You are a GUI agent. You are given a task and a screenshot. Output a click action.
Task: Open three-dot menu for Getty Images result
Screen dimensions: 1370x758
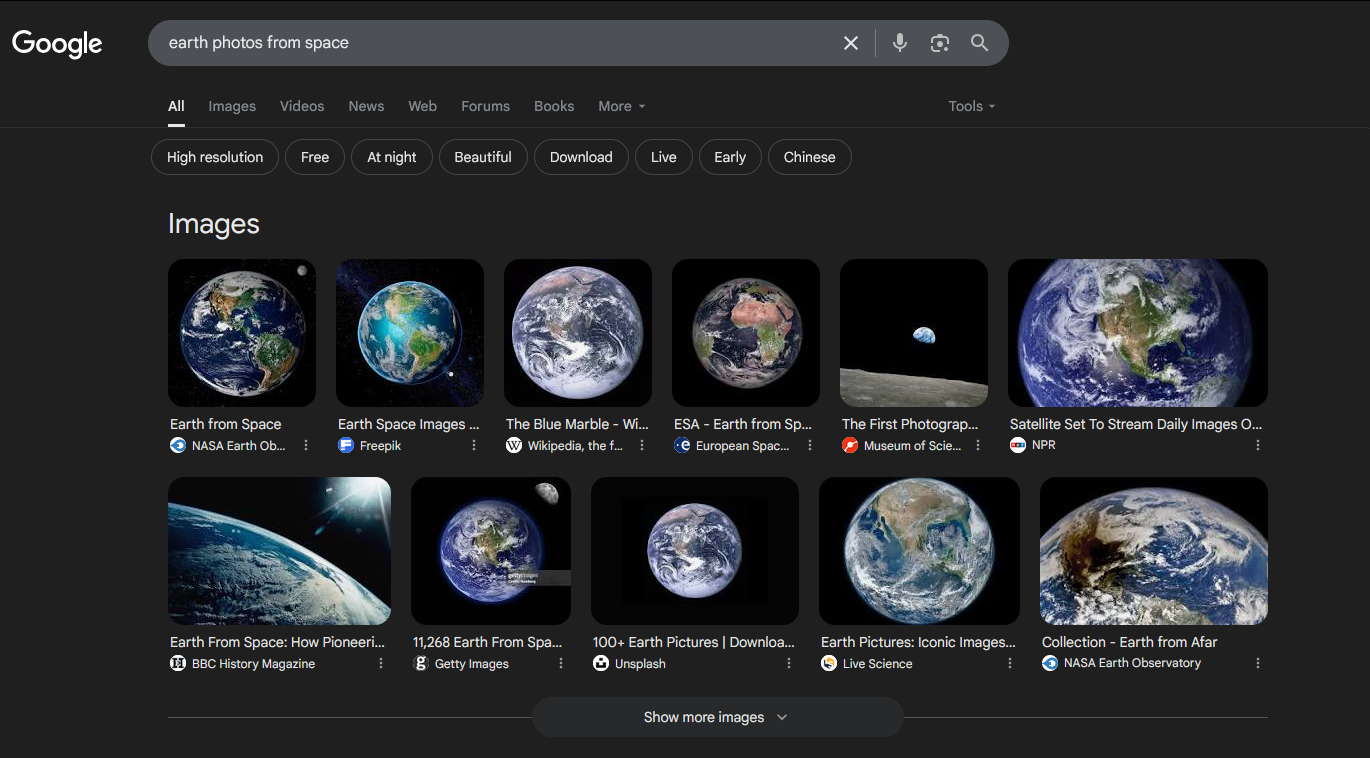(561, 664)
